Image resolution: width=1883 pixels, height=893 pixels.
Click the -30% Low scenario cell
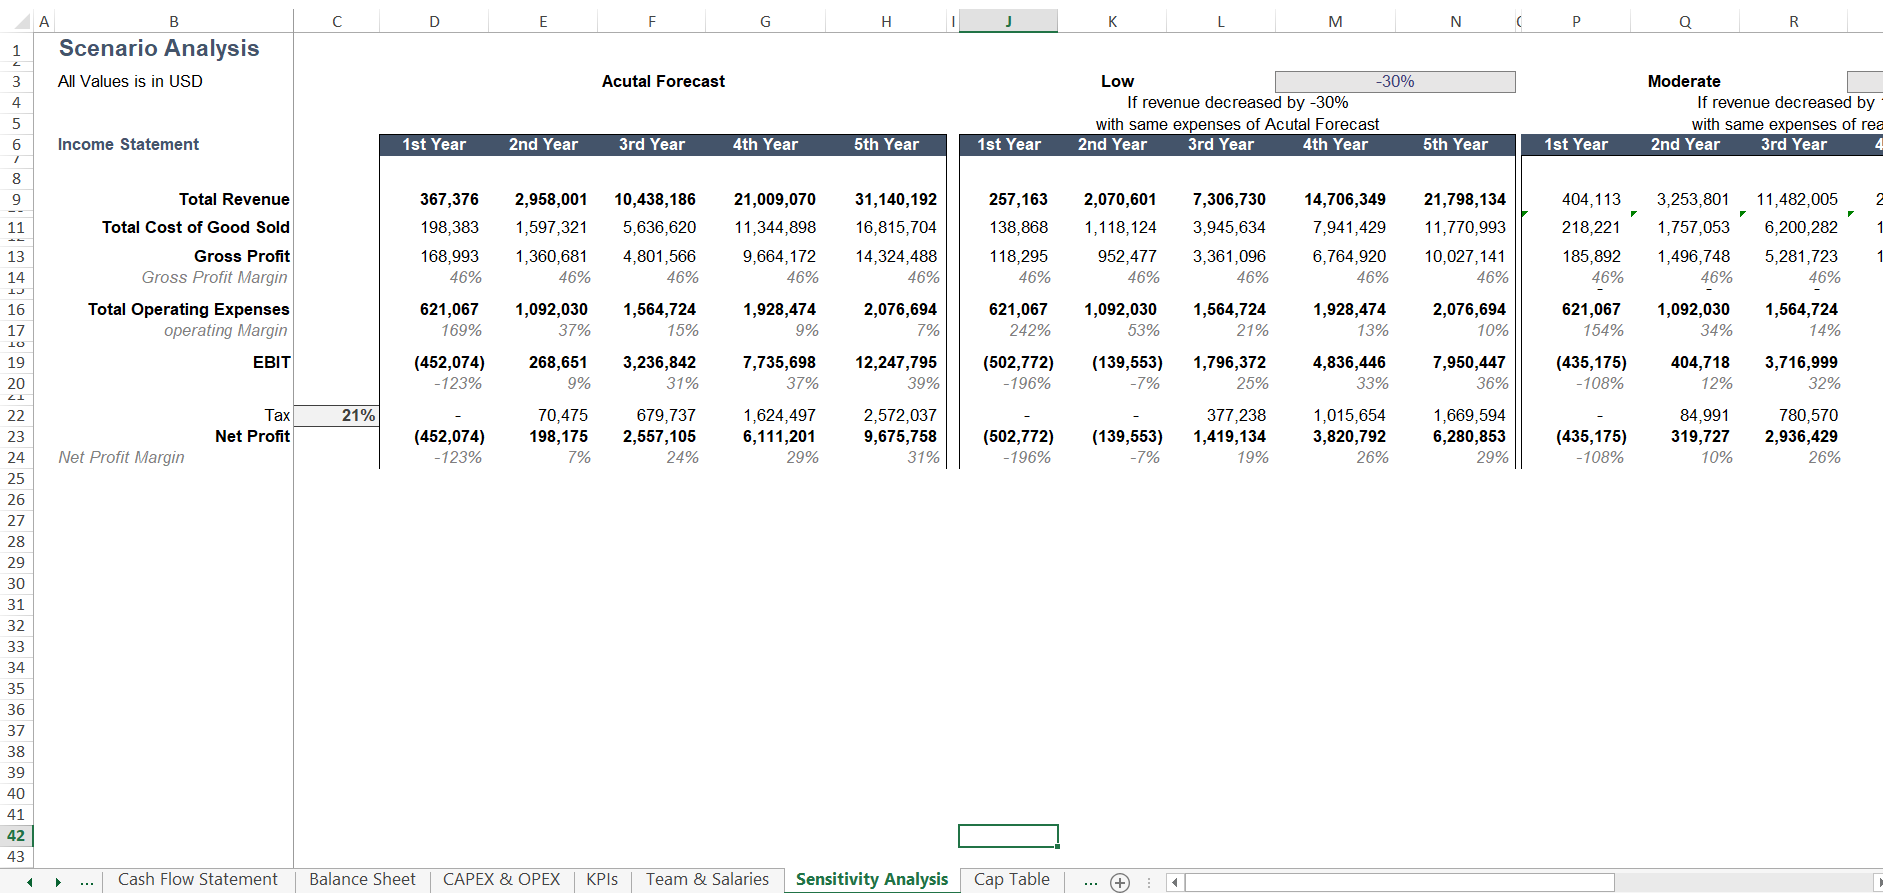[x=1395, y=81]
